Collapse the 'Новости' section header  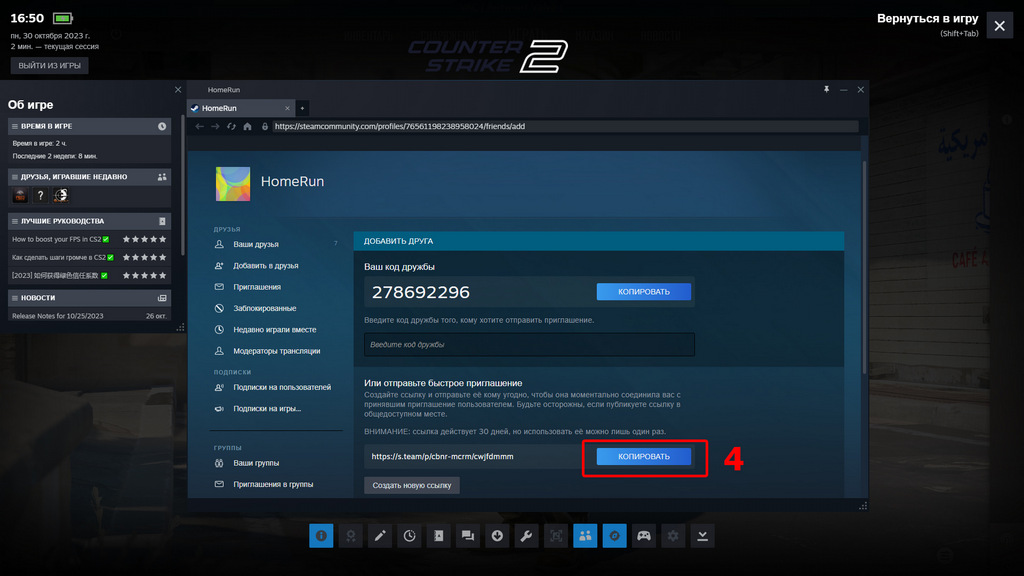[89, 298]
